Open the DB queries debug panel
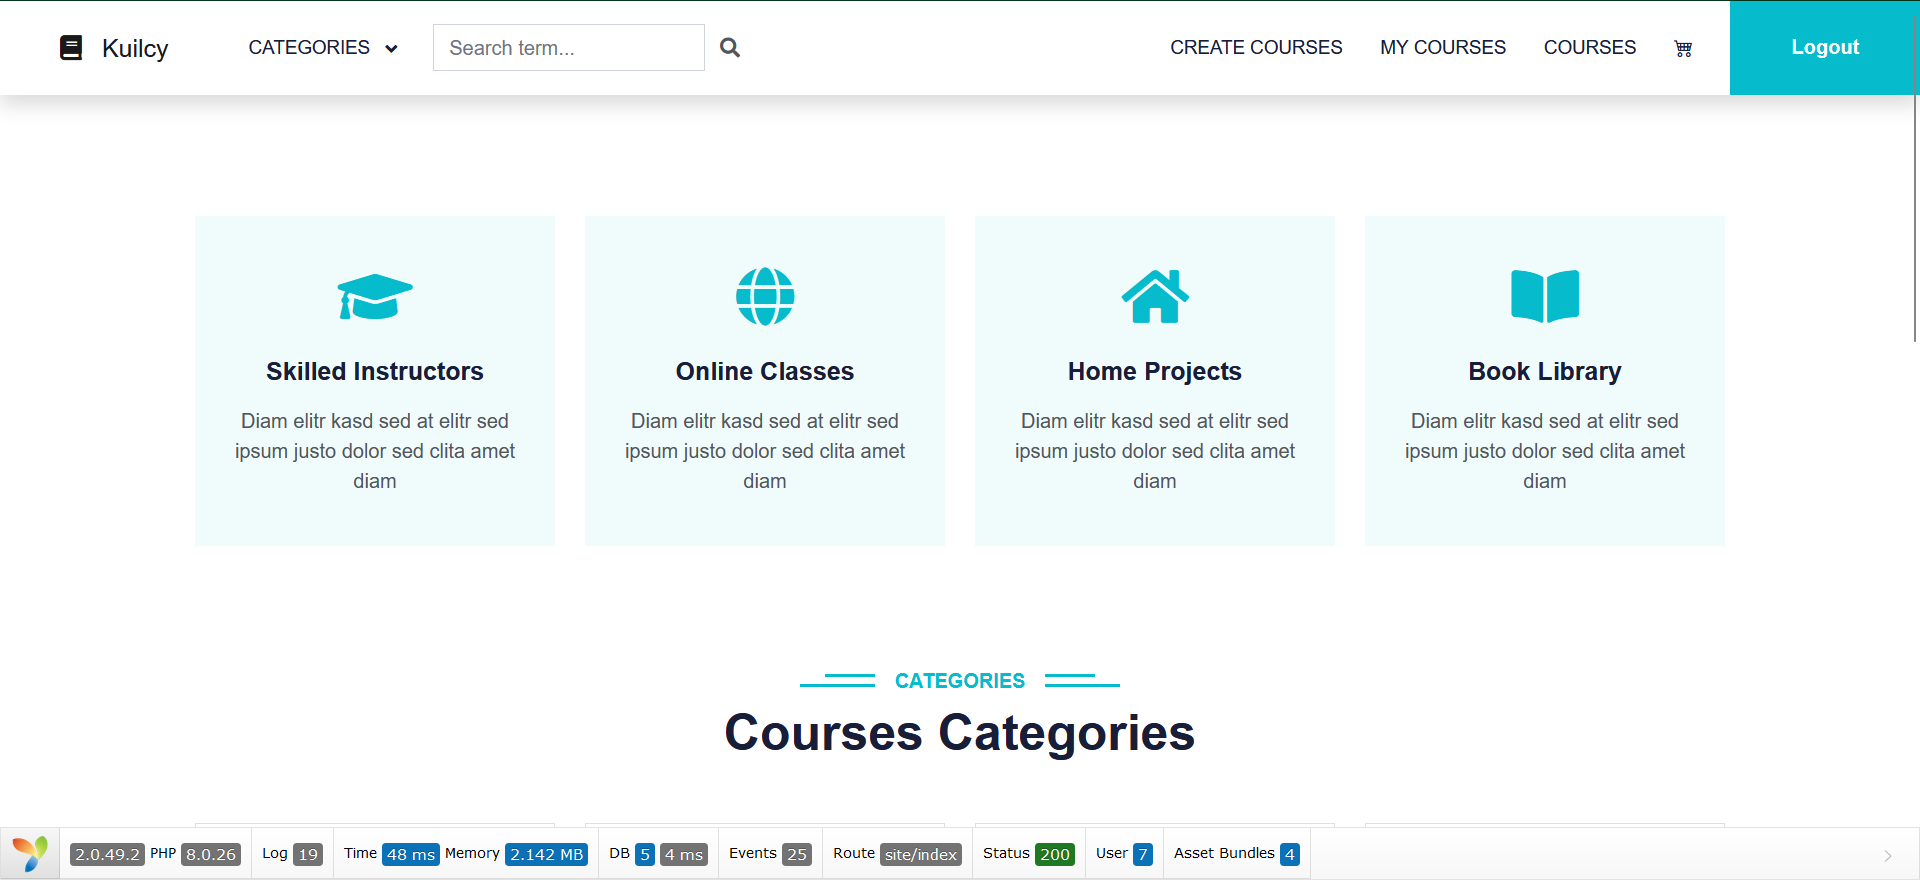The height and width of the screenshot is (880, 1920). point(658,854)
